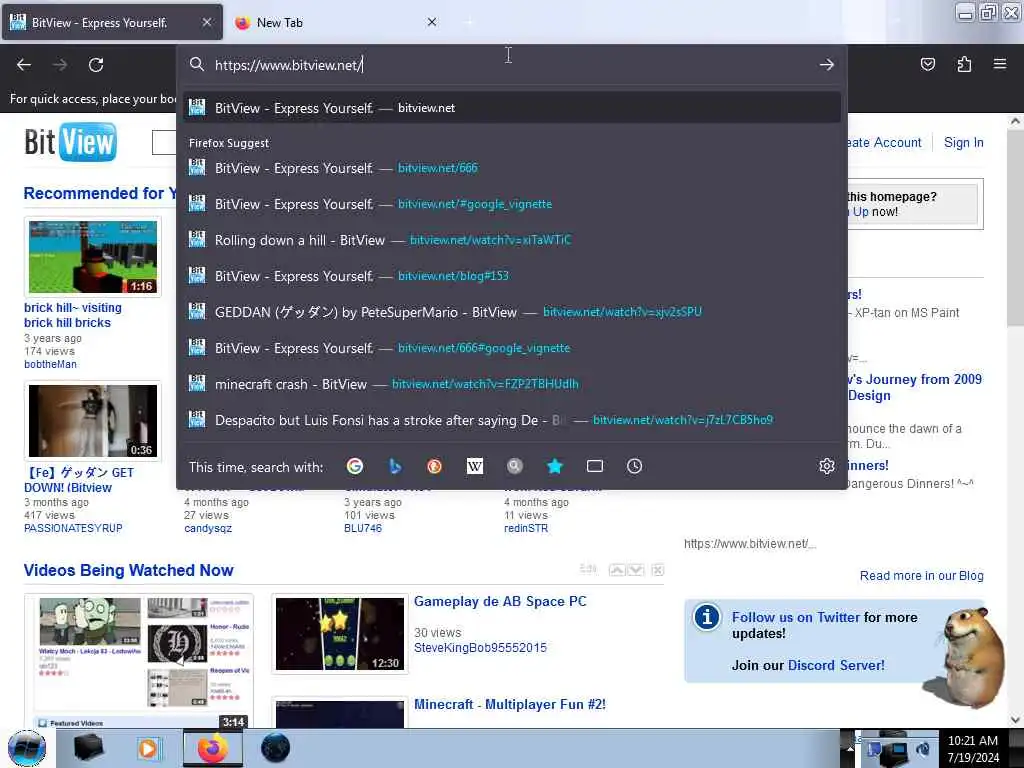Open the Discord Server link
Viewport: 1024px width, 768px height.
(836, 665)
